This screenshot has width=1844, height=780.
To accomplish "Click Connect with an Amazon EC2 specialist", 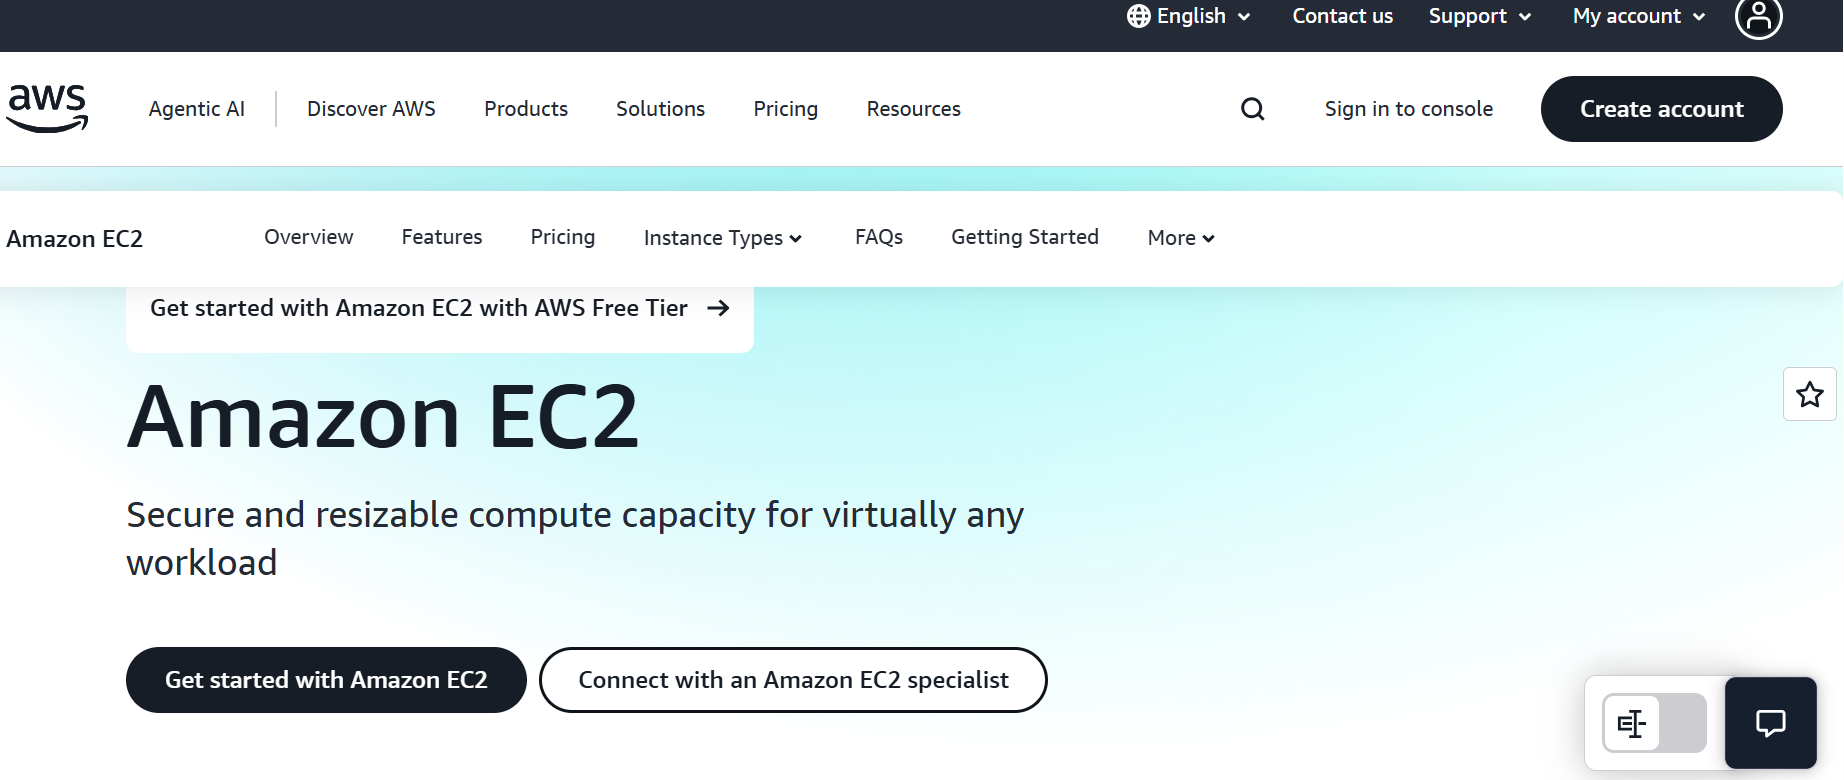I will point(792,680).
